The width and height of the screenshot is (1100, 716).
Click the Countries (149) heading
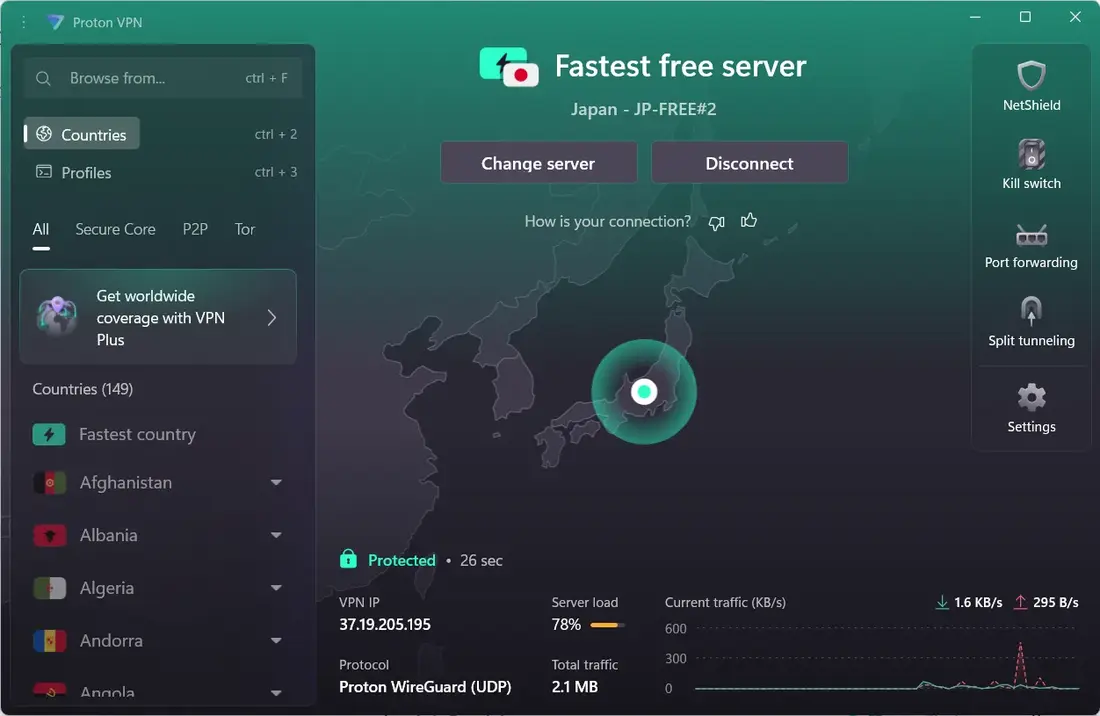click(x=83, y=389)
